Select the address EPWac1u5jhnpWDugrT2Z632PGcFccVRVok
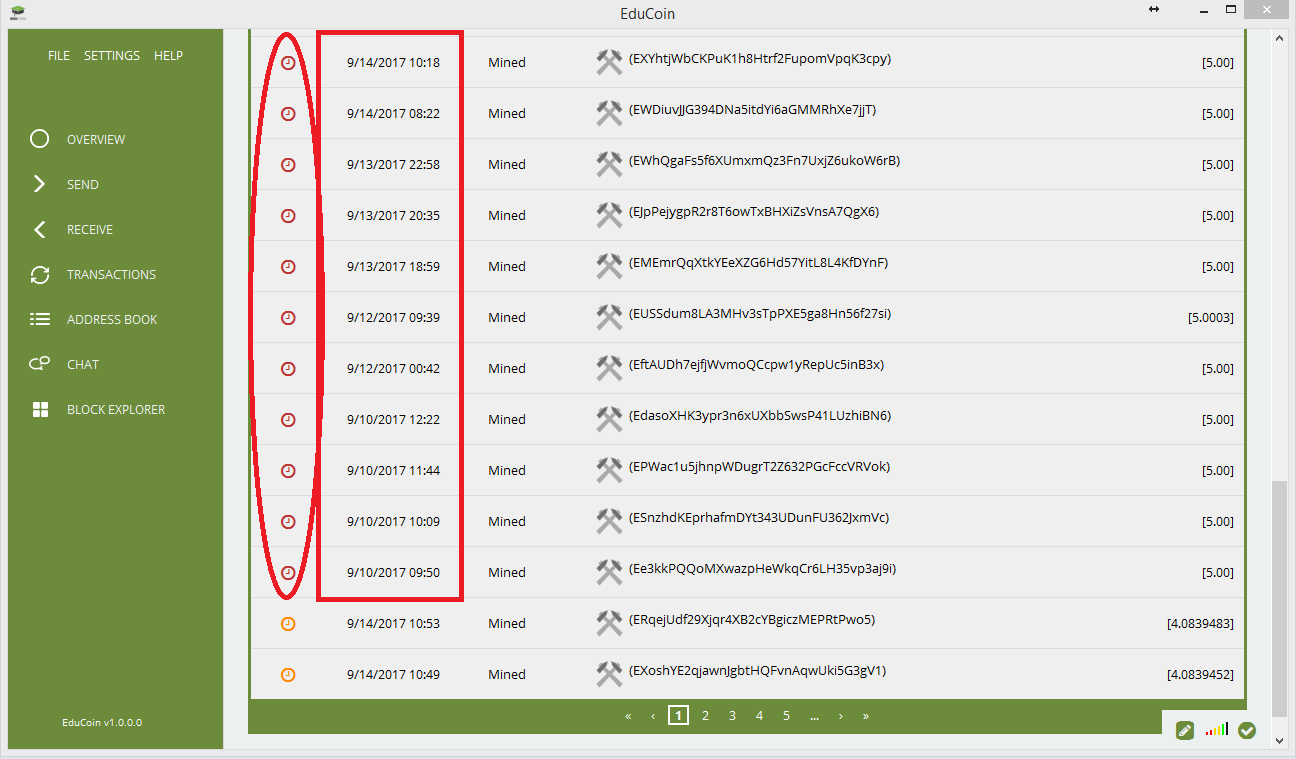Viewport: 1296px width, 759px height. (759, 467)
